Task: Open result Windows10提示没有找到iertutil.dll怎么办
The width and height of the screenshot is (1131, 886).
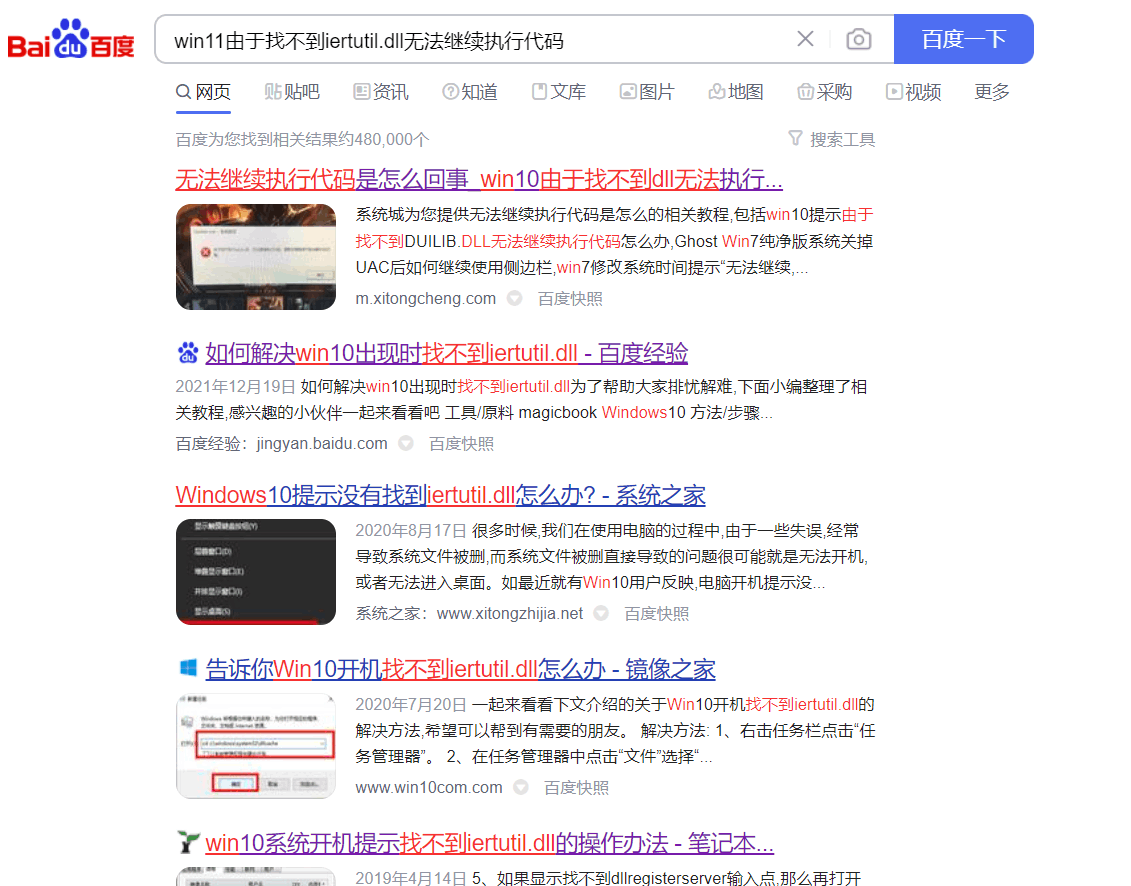Action: pos(441,495)
